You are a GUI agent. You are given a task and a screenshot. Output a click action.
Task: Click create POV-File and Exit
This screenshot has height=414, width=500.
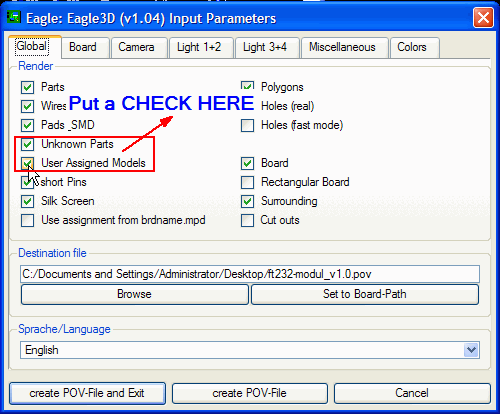87,393
